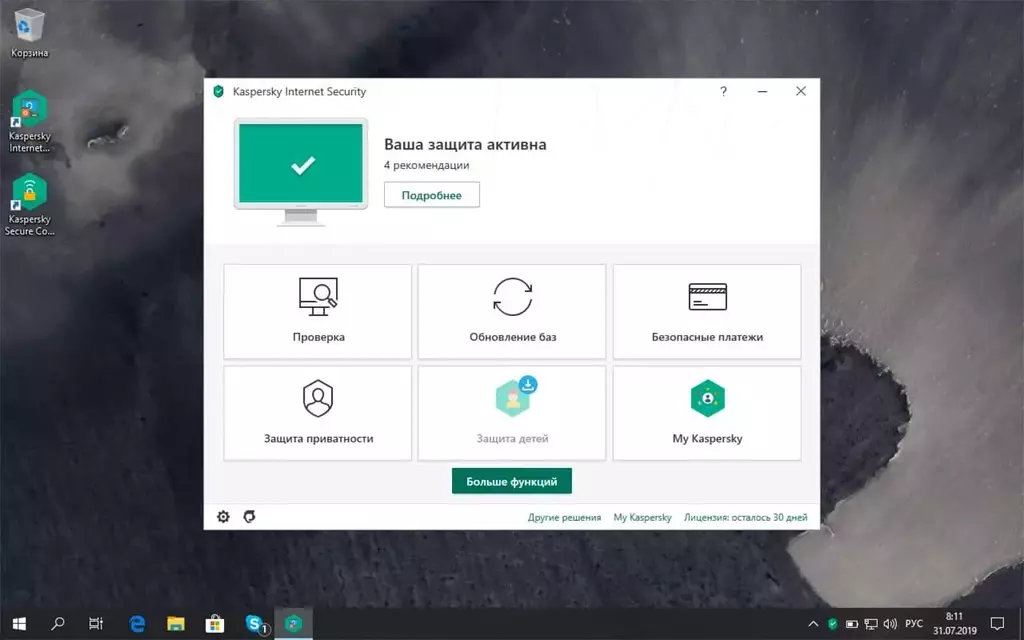Screen dimensions: 1024x640
Task: Expand hidden system tray icons chevron
Action: coord(813,624)
